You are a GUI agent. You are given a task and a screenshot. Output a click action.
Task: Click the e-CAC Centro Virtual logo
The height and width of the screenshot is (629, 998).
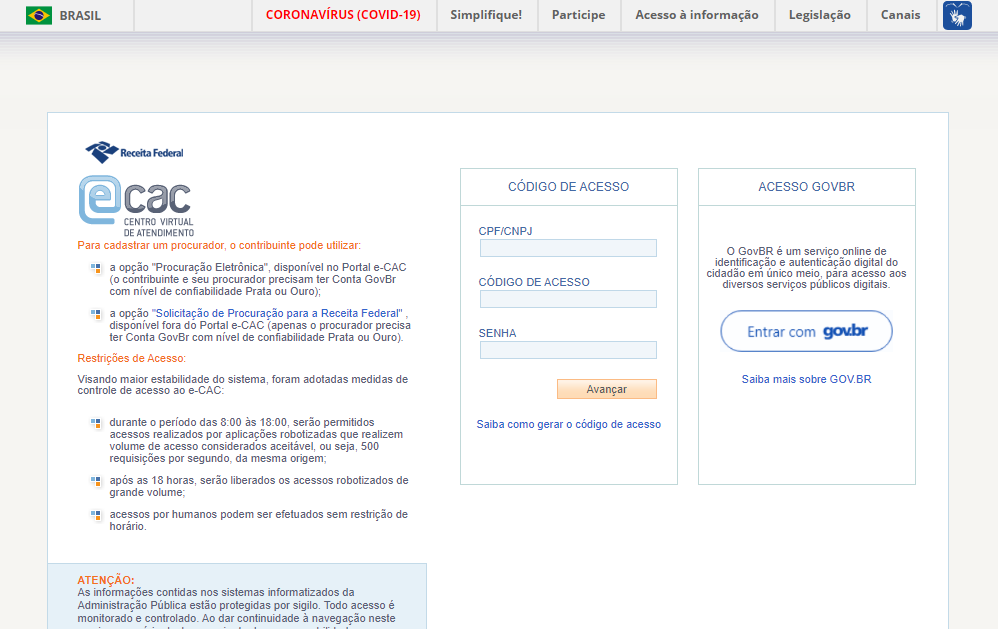click(136, 206)
